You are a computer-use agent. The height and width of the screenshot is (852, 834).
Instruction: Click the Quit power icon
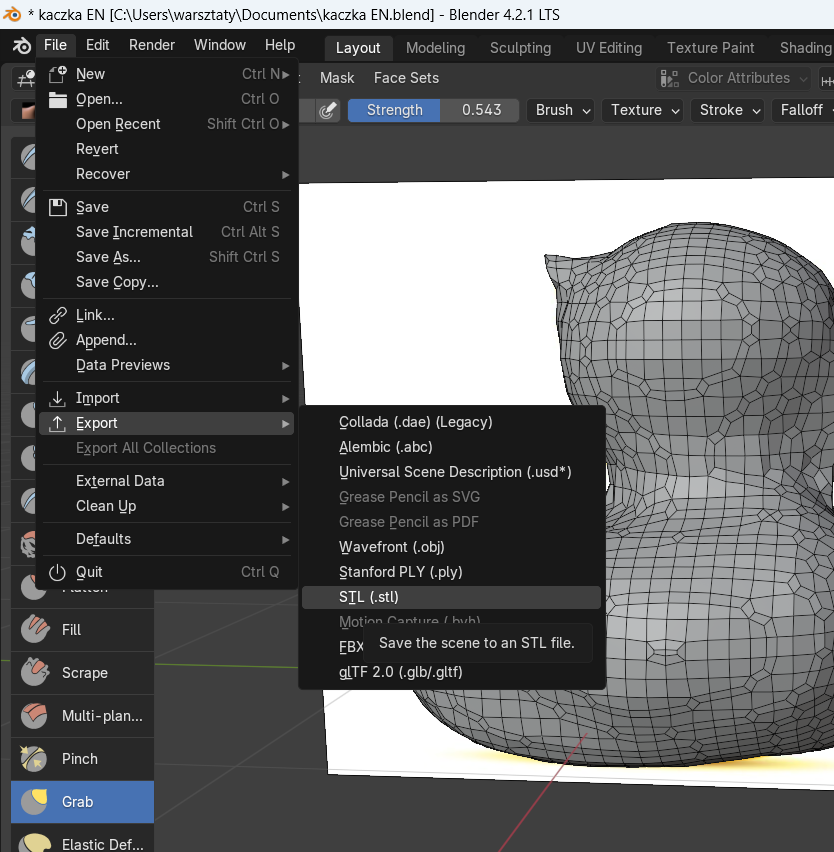click(57, 572)
